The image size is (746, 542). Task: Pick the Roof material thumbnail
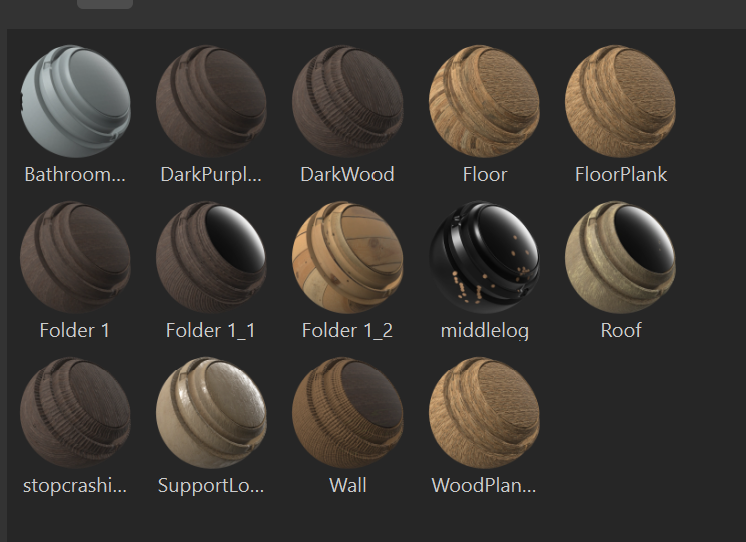(x=620, y=257)
